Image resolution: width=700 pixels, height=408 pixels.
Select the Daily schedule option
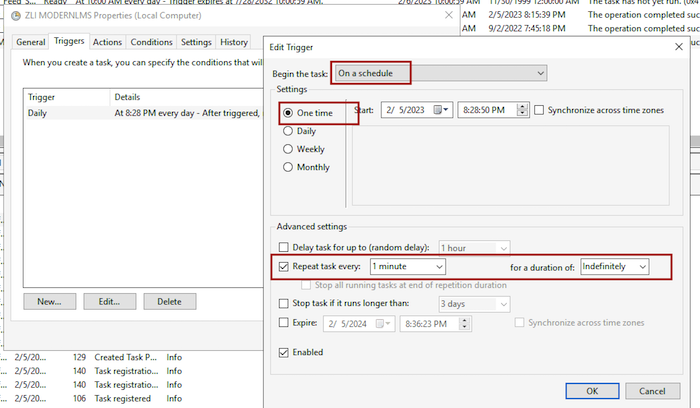point(288,131)
